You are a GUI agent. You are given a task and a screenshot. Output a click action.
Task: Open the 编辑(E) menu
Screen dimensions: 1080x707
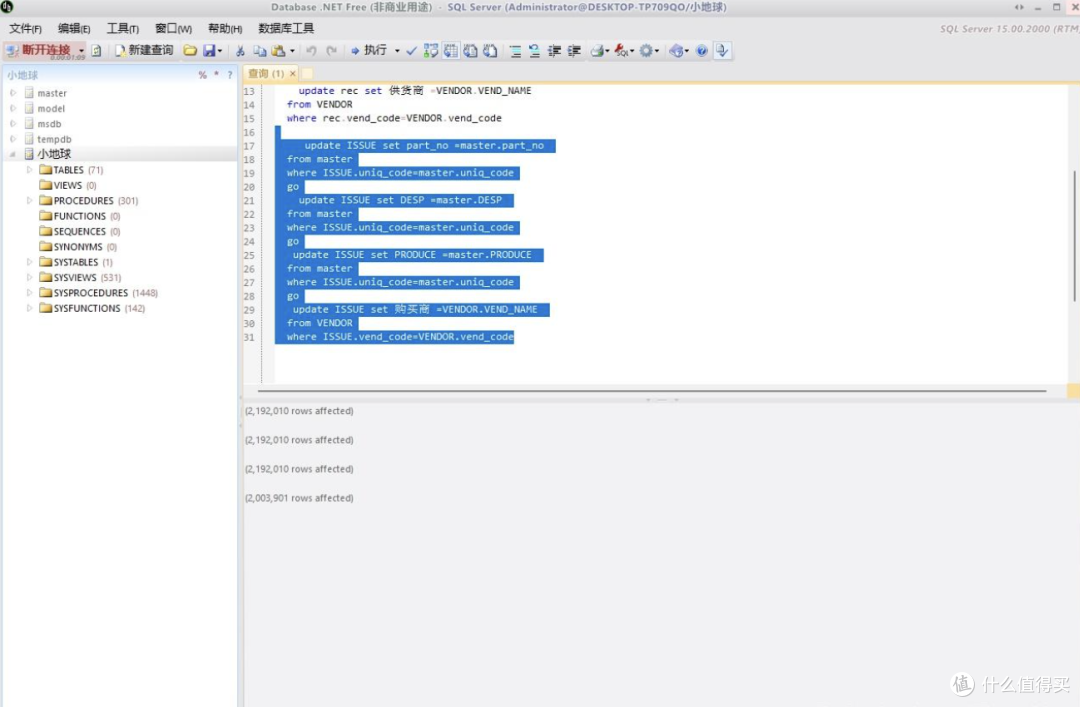tap(74, 29)
